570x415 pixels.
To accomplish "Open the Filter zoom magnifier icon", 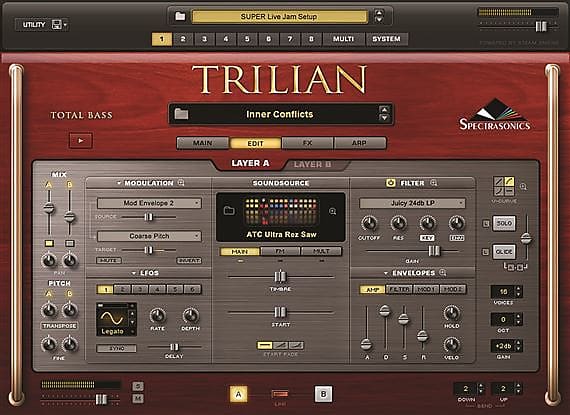I will [x=434, y=183].
